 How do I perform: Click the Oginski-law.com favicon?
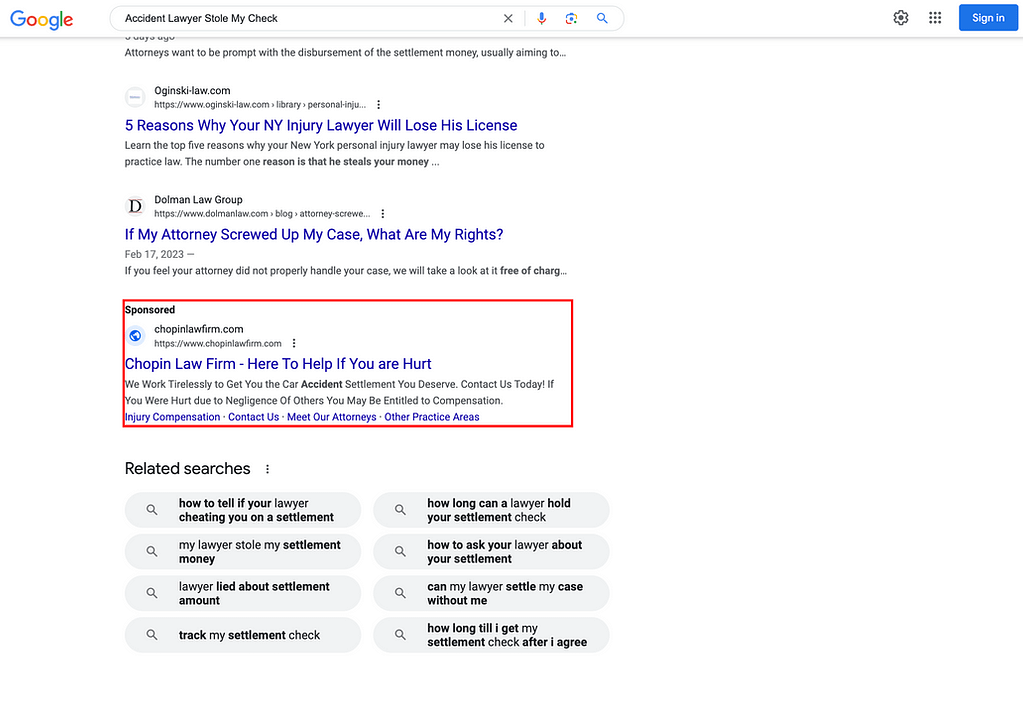135,97
